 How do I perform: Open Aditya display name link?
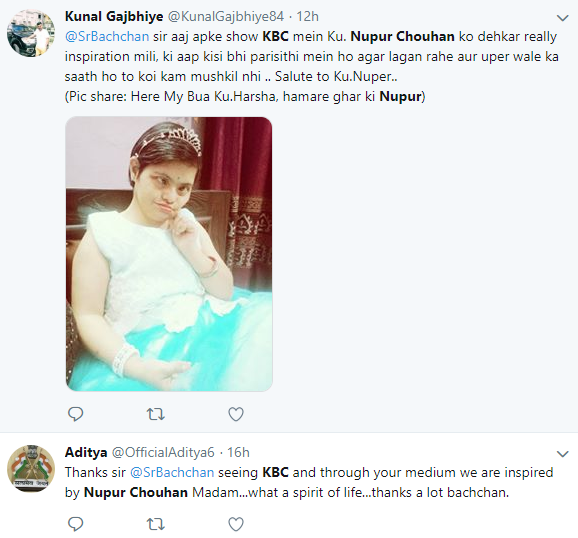[x=86, y=452]
